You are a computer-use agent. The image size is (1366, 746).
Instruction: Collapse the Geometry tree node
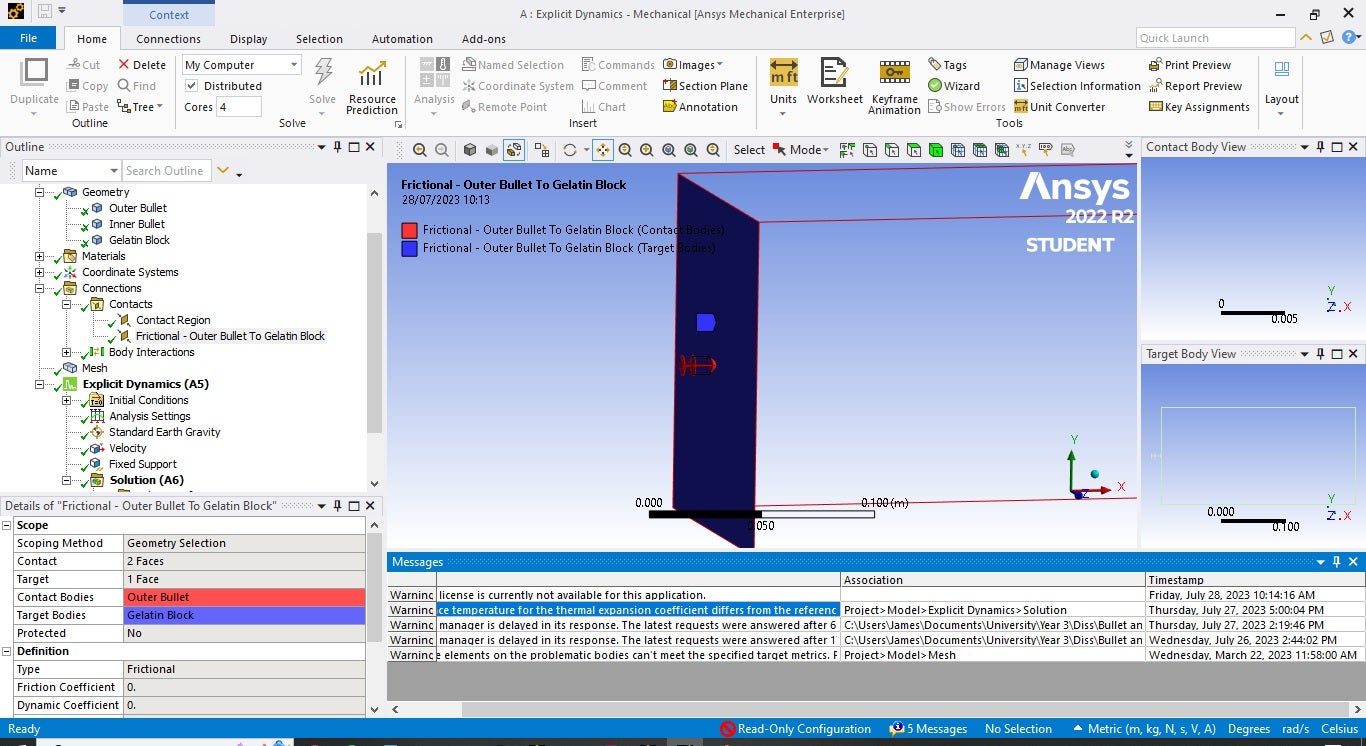tap(40, 192)
